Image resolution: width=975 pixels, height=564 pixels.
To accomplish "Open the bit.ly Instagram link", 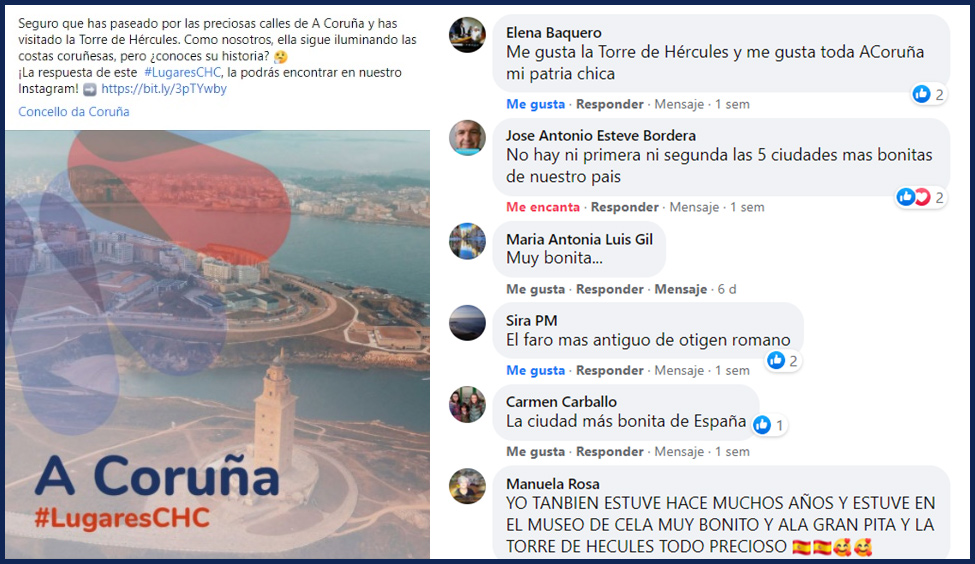I will point(164,89).
